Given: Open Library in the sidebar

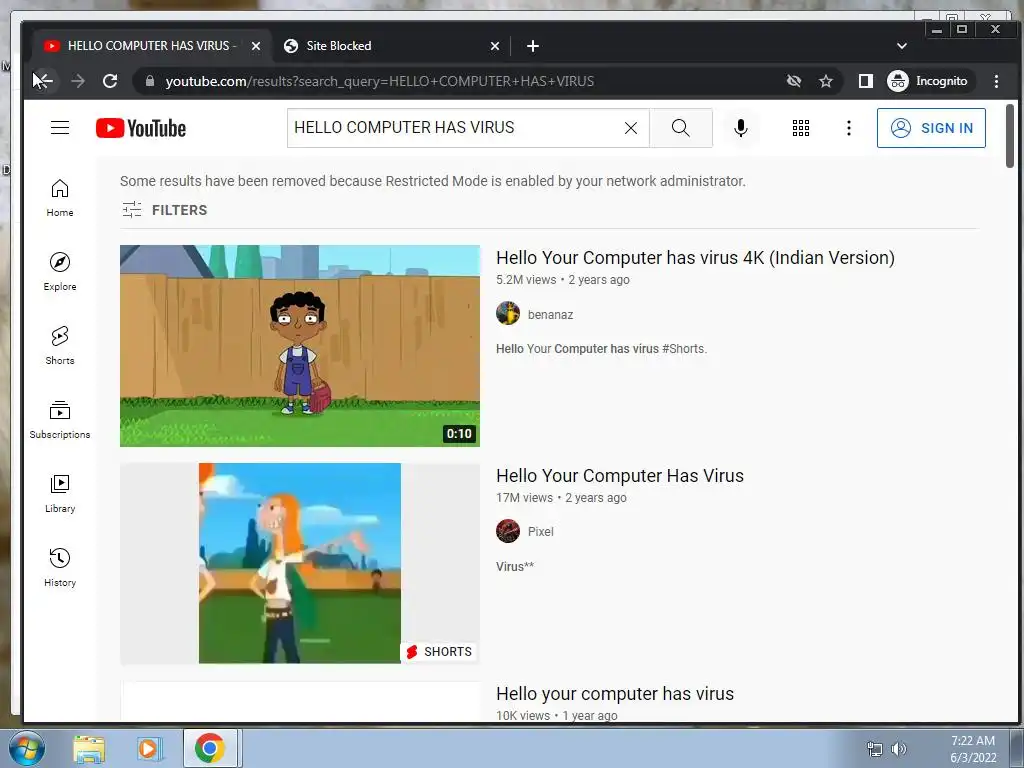Looking at the screenshot, I should click(x=60, y=494).
